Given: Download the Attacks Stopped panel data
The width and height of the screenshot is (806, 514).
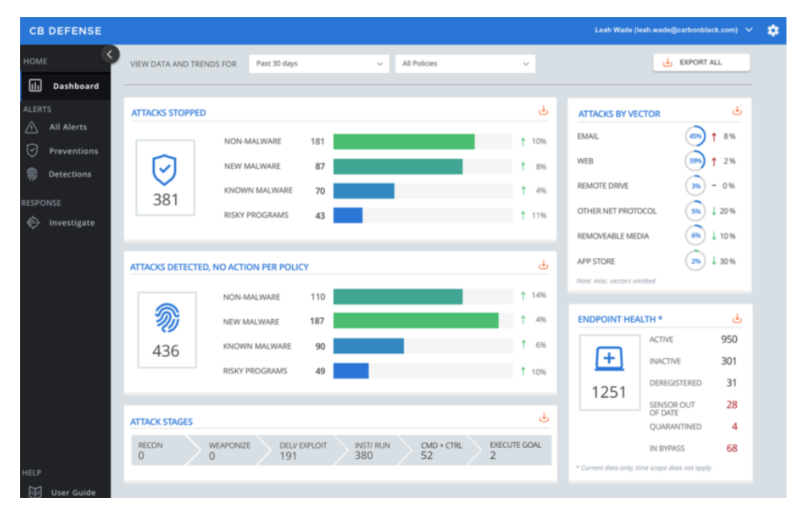Looking at the screenshot, I should 544,112.
